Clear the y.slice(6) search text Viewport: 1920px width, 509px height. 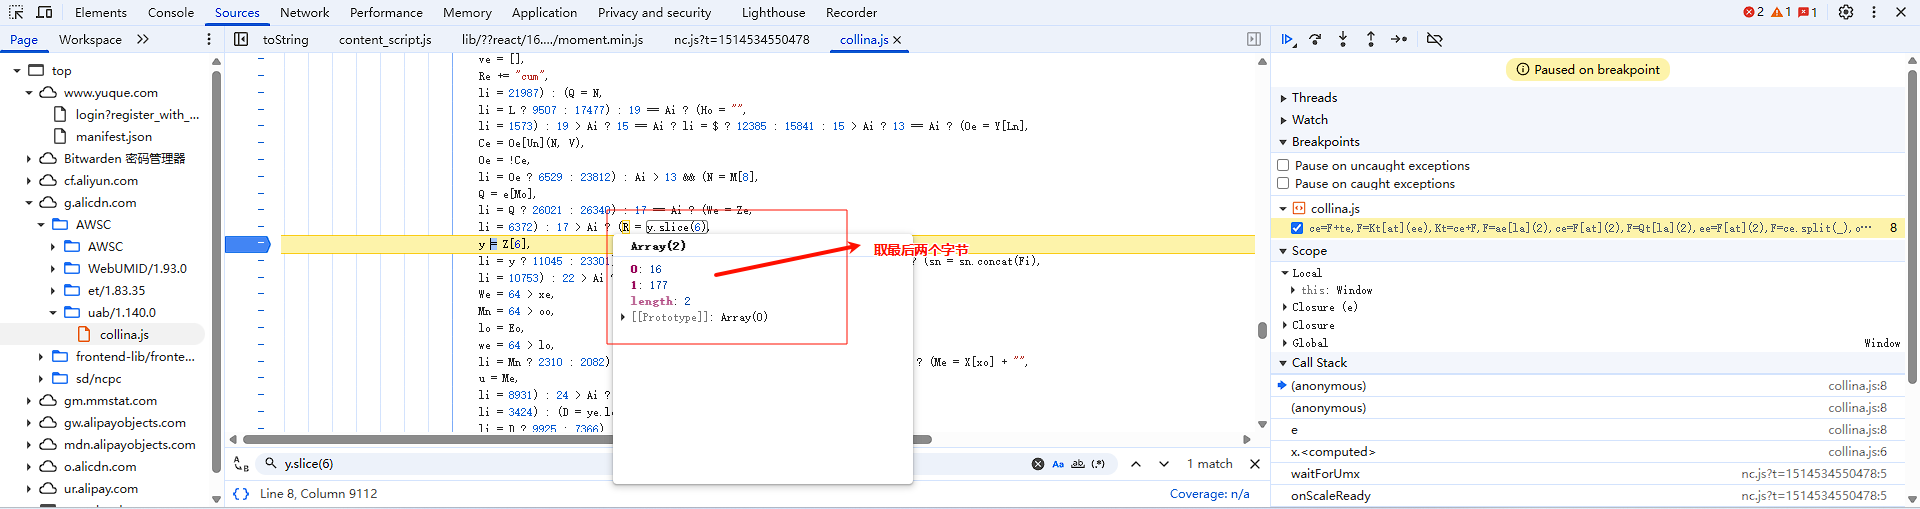click(1038, 464)
